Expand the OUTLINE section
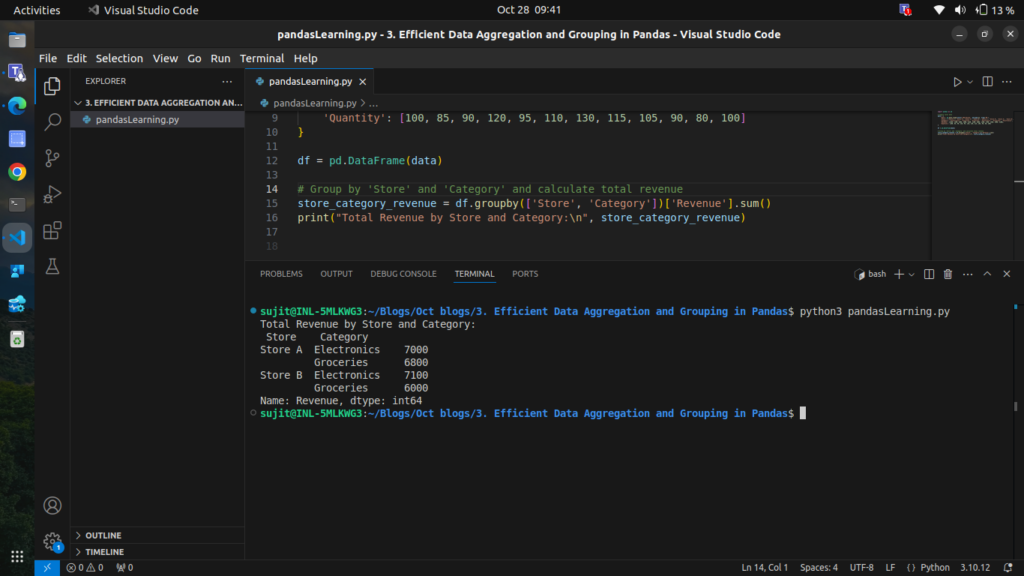 coord(103,536)
